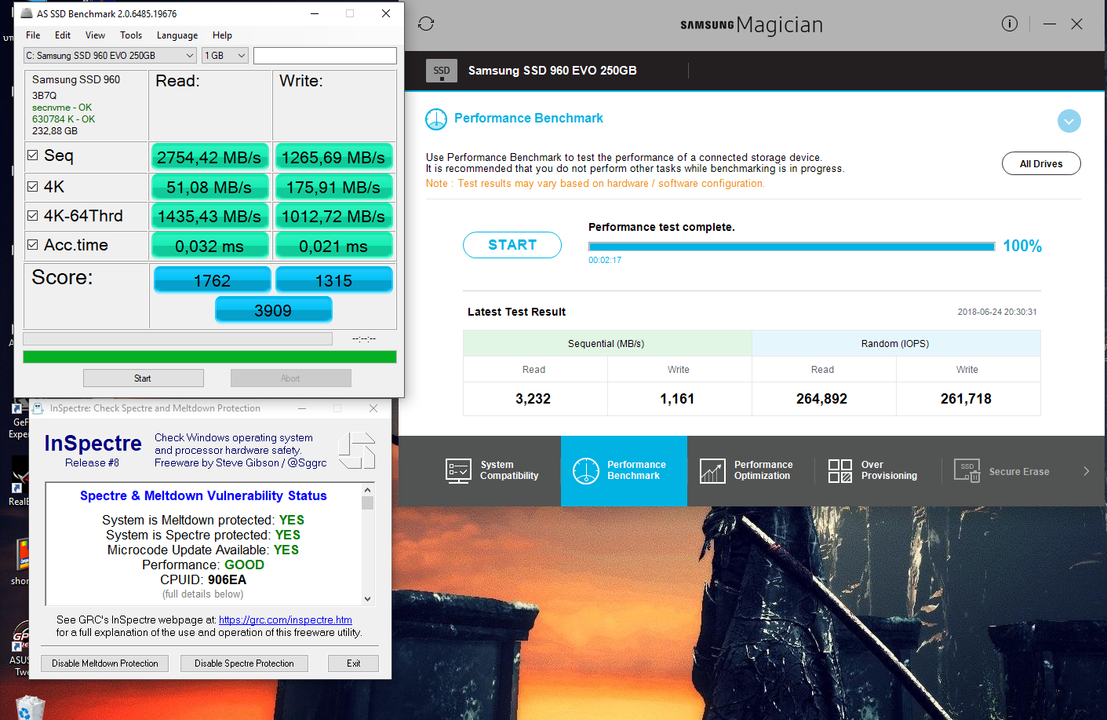The height and width of the screenshot is (720, 1107).
Task: Click the Start button in AS SSD Benchmark
Action: 143,378
